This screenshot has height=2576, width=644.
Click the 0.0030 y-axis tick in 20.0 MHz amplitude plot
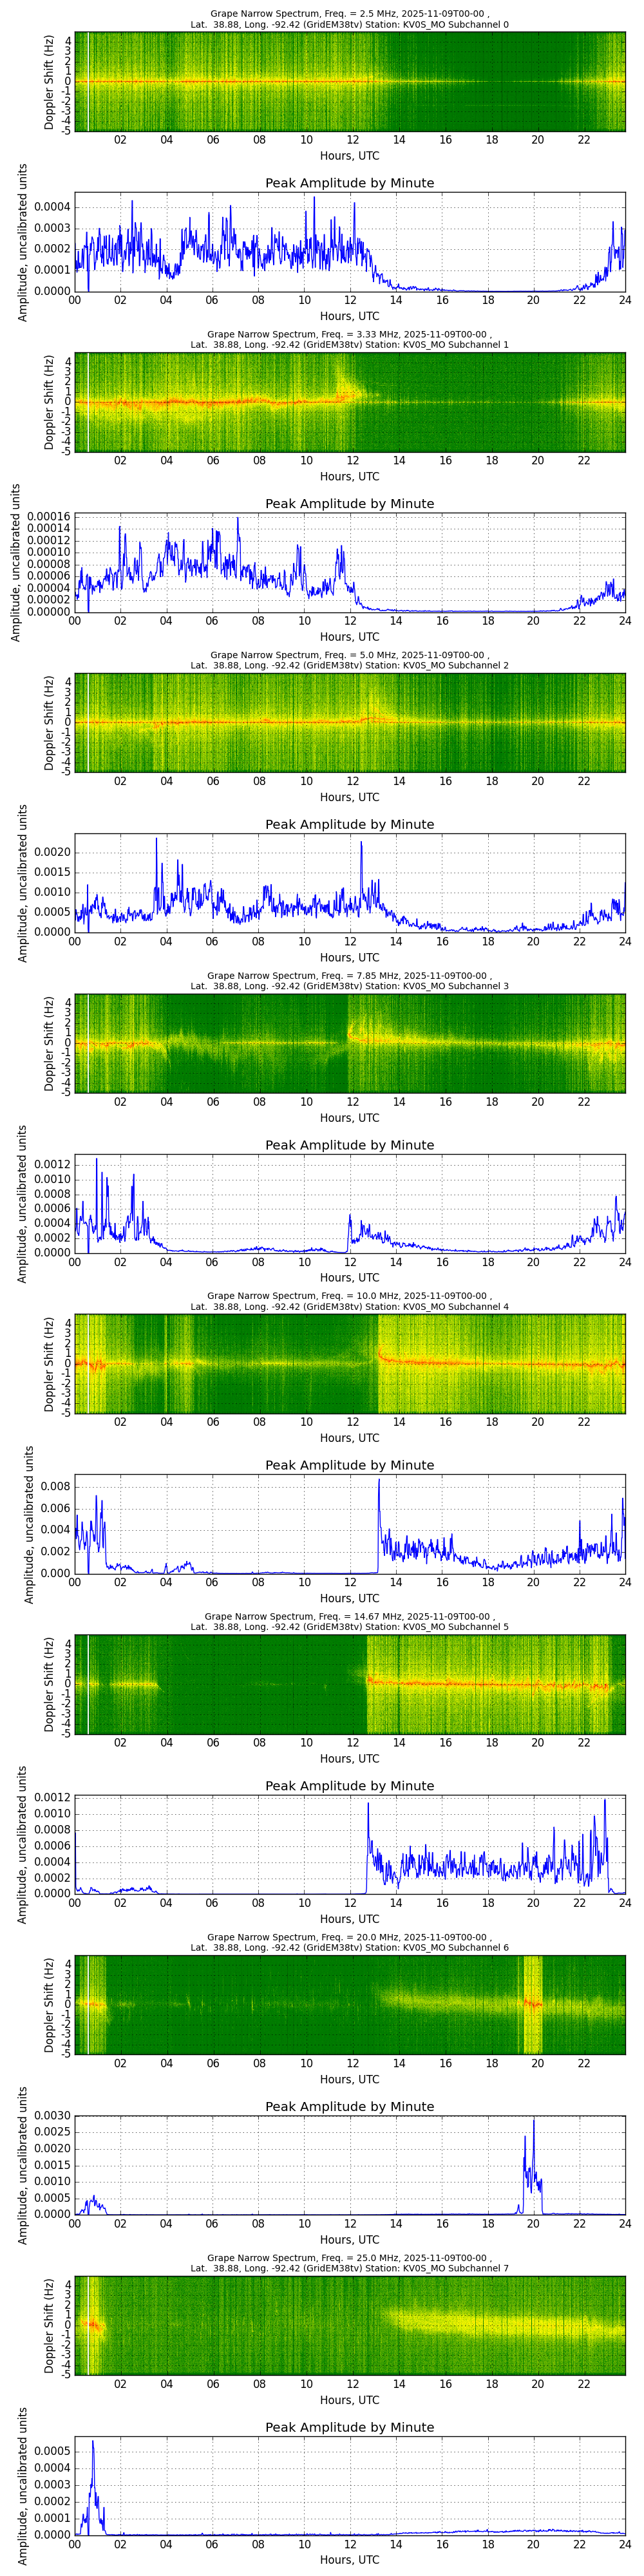click(53, 2116)
